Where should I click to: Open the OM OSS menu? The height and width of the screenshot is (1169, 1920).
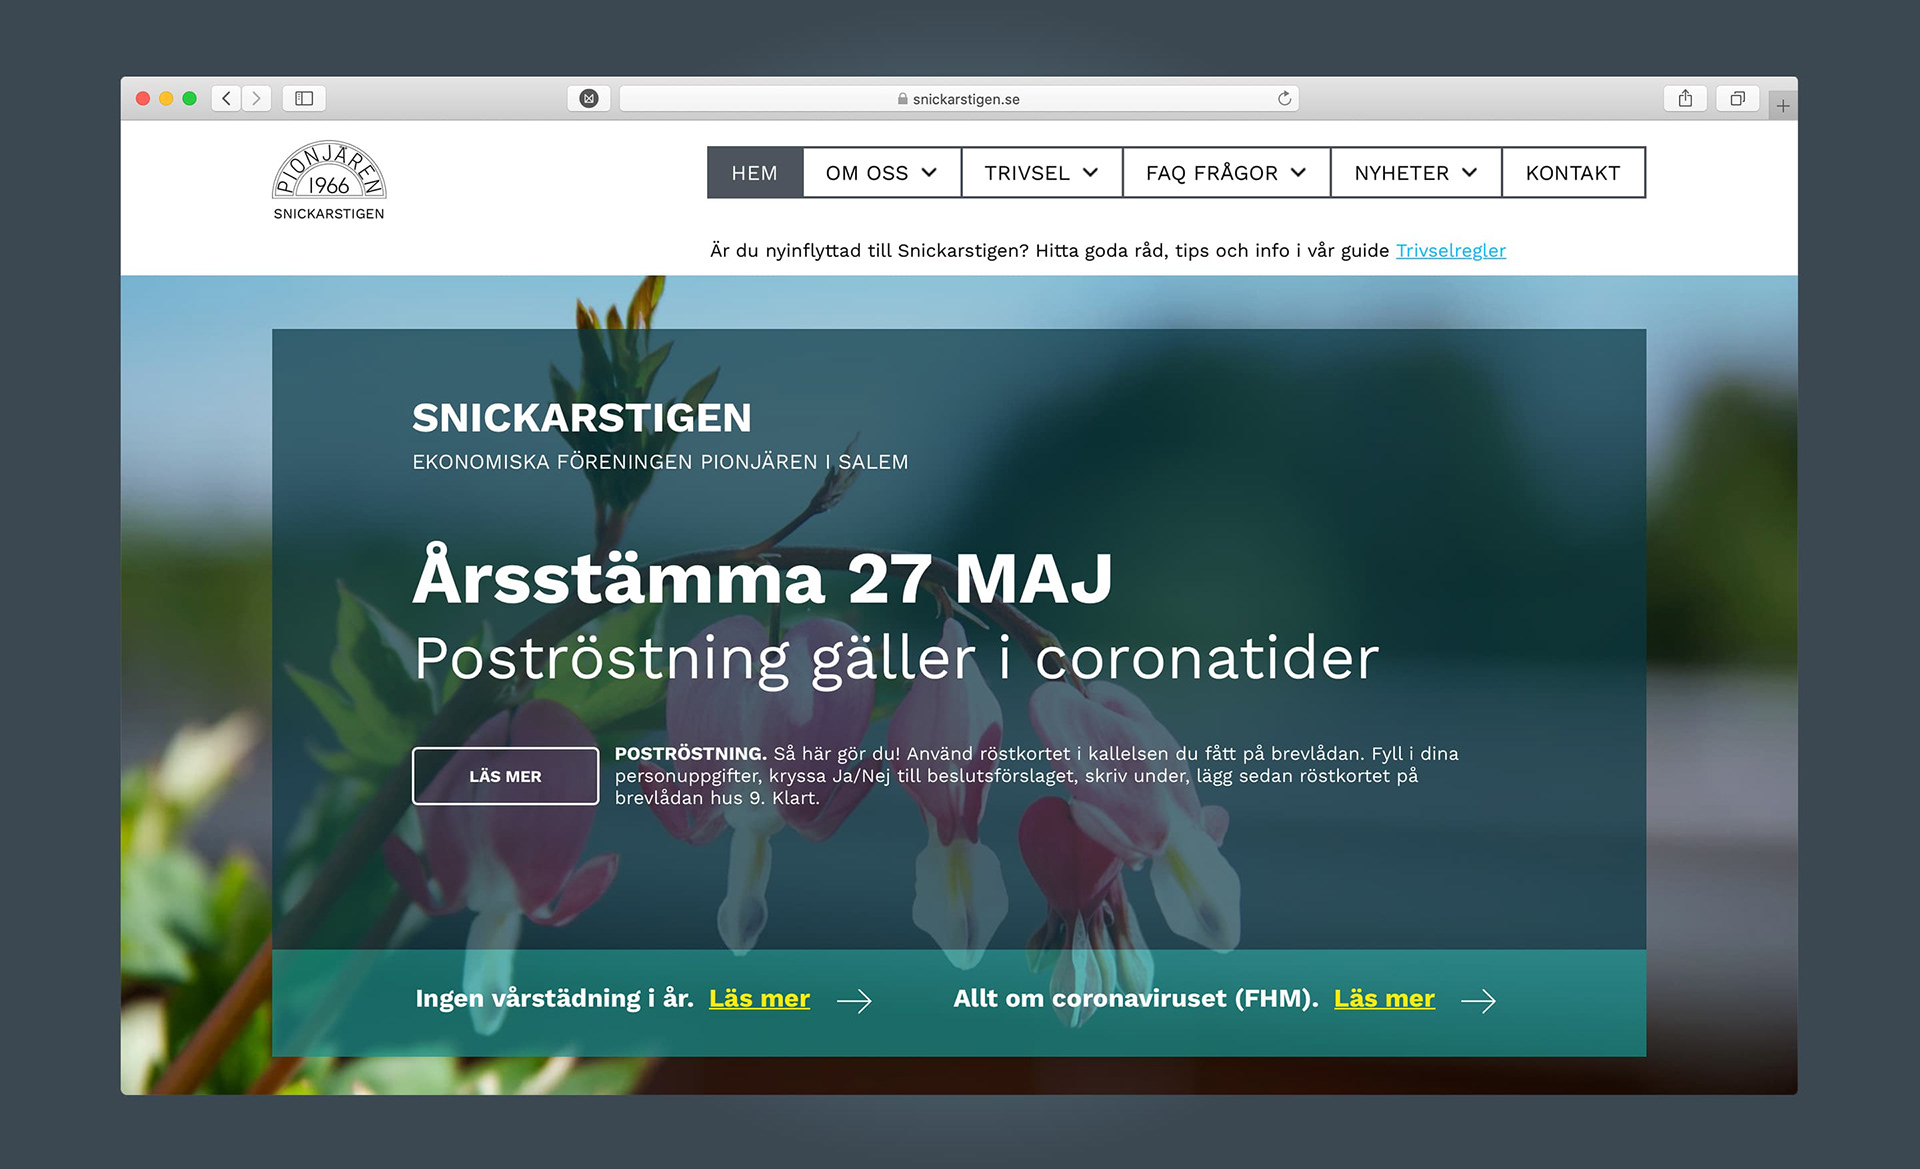(x=881, y=173)
